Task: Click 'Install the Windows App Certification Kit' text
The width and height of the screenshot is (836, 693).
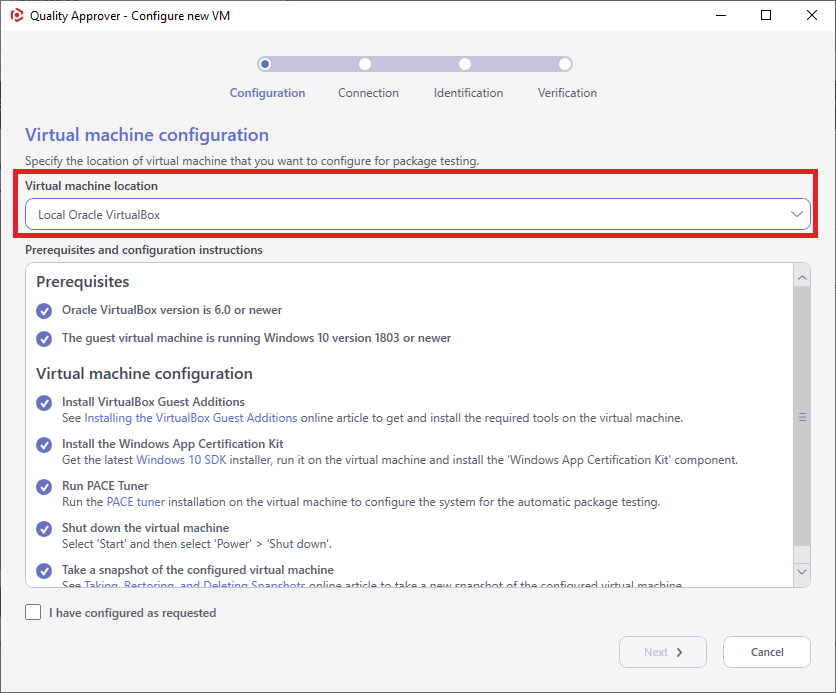Action: pos(172,444)
